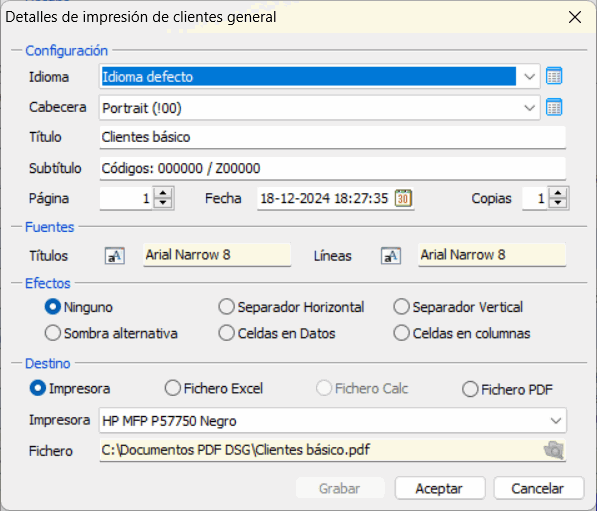Click the Copias number field
597x511 pixels.
(535, 198)
